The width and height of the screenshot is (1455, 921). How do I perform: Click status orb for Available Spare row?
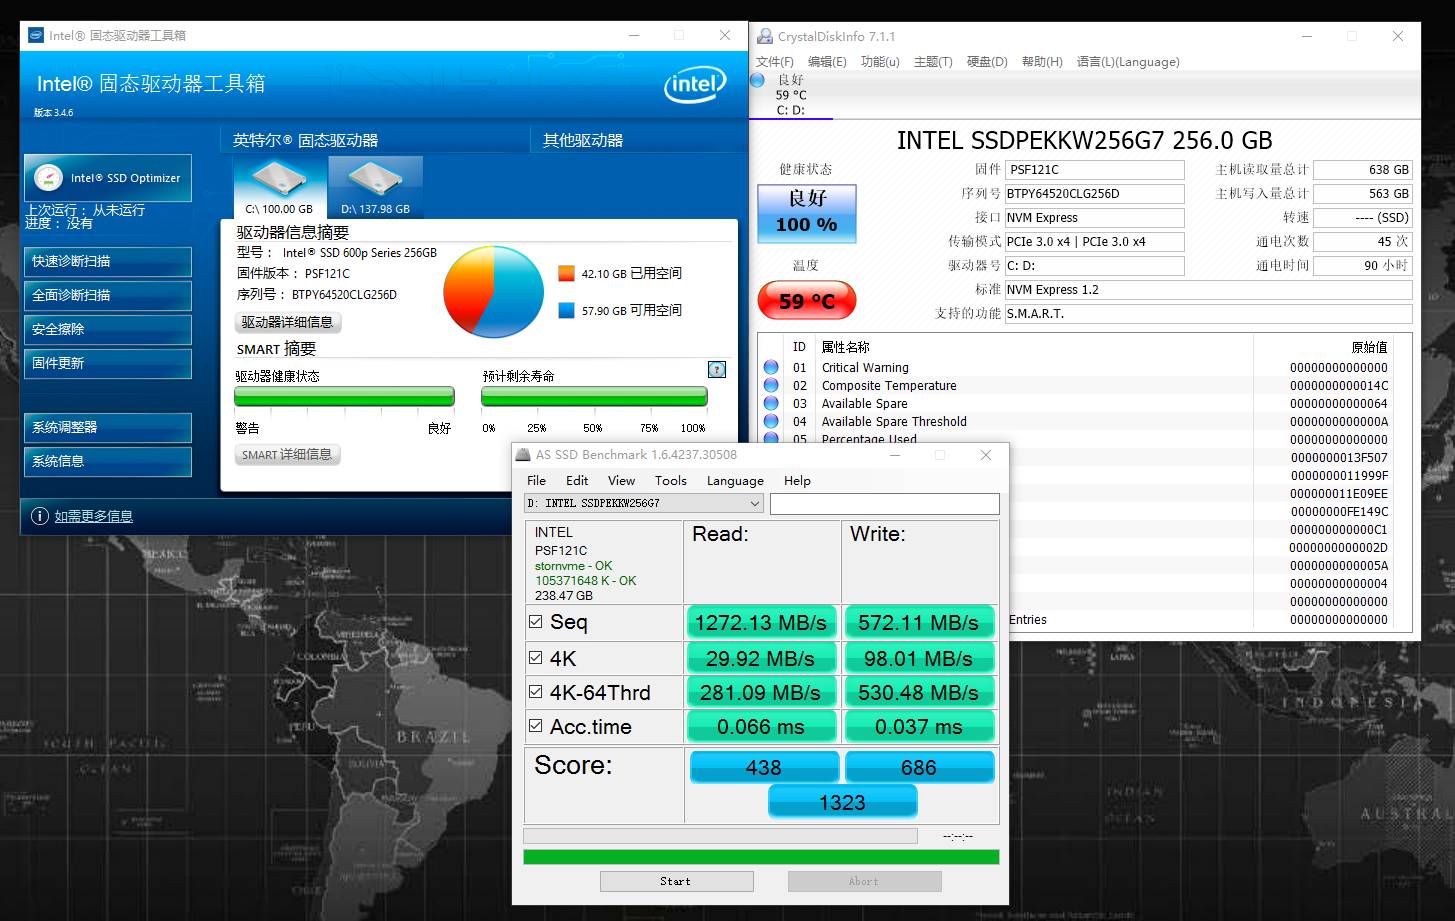coord(771,404)
